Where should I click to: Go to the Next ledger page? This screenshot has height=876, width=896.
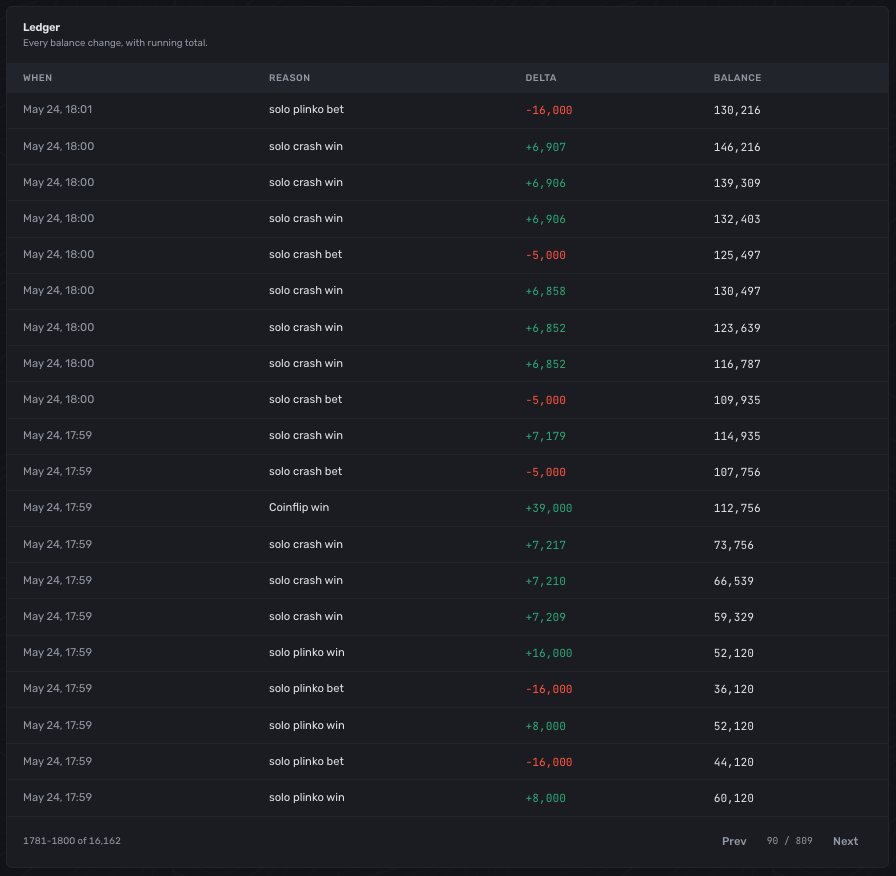point(845,841)
